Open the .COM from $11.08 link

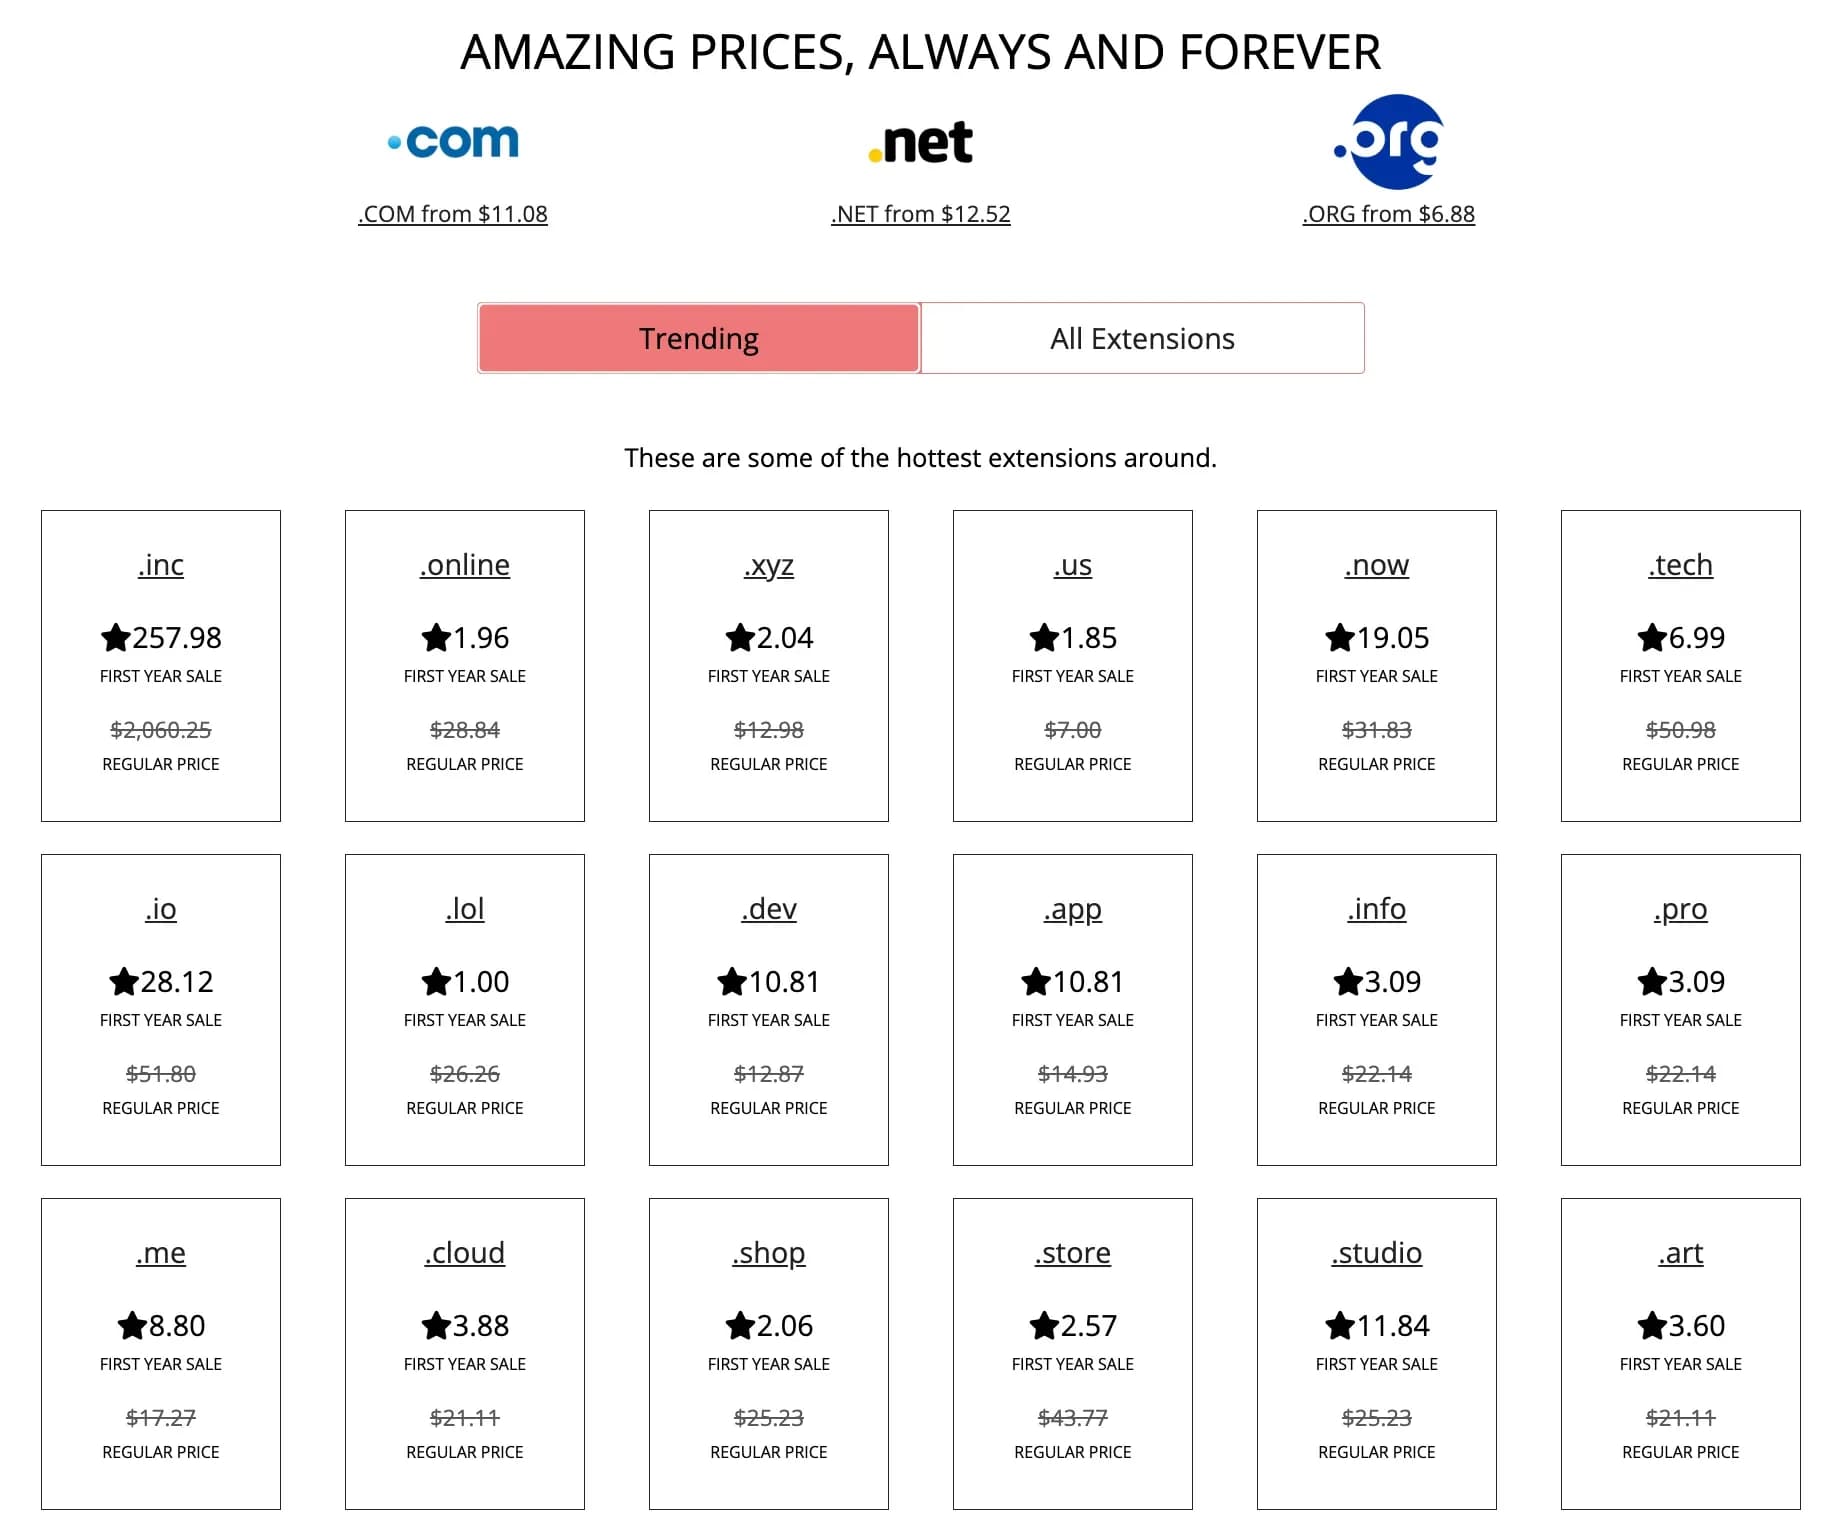coord(452,213)
